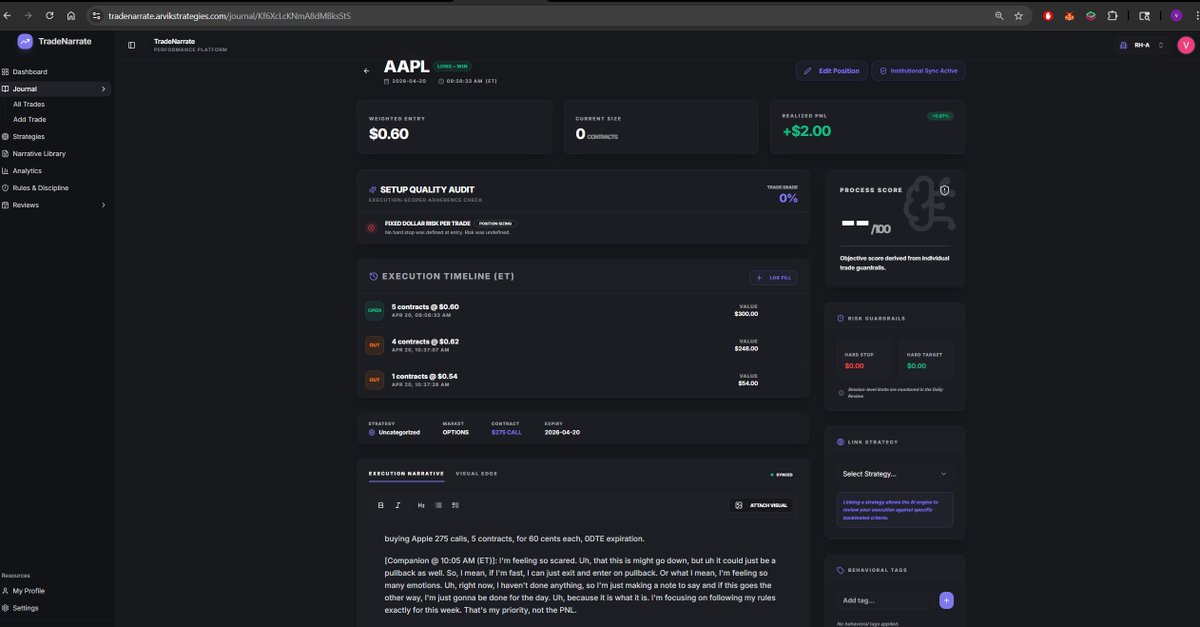Open the Select Strategy dropdown
Screen dimensions: 1200x627
[893, 473]
